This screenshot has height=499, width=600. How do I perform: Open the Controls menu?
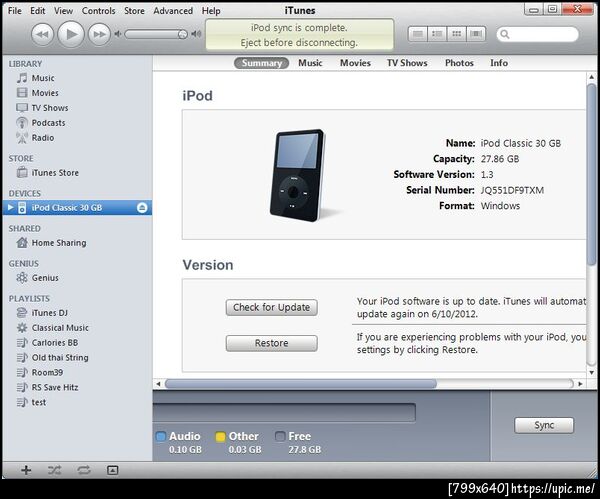pyautogui.click(x=98, y=11)
